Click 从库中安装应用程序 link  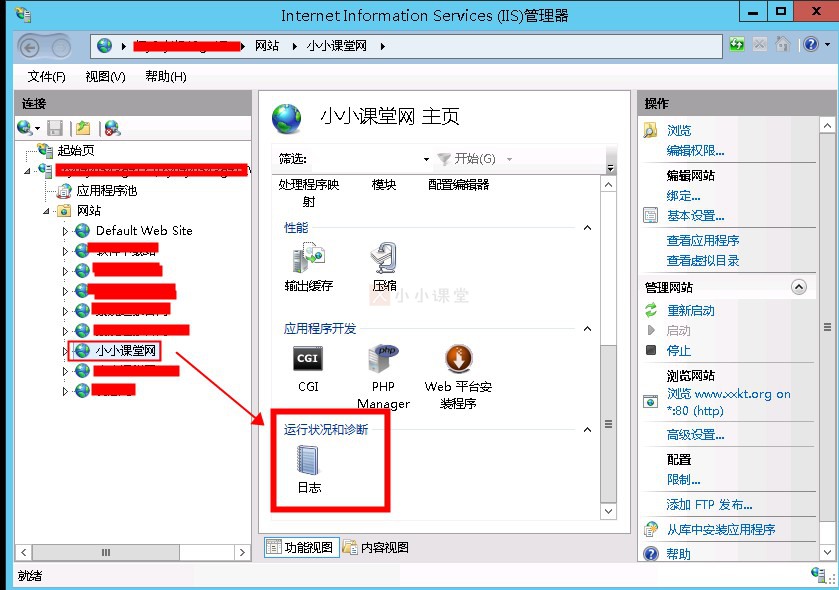[721, 530]
